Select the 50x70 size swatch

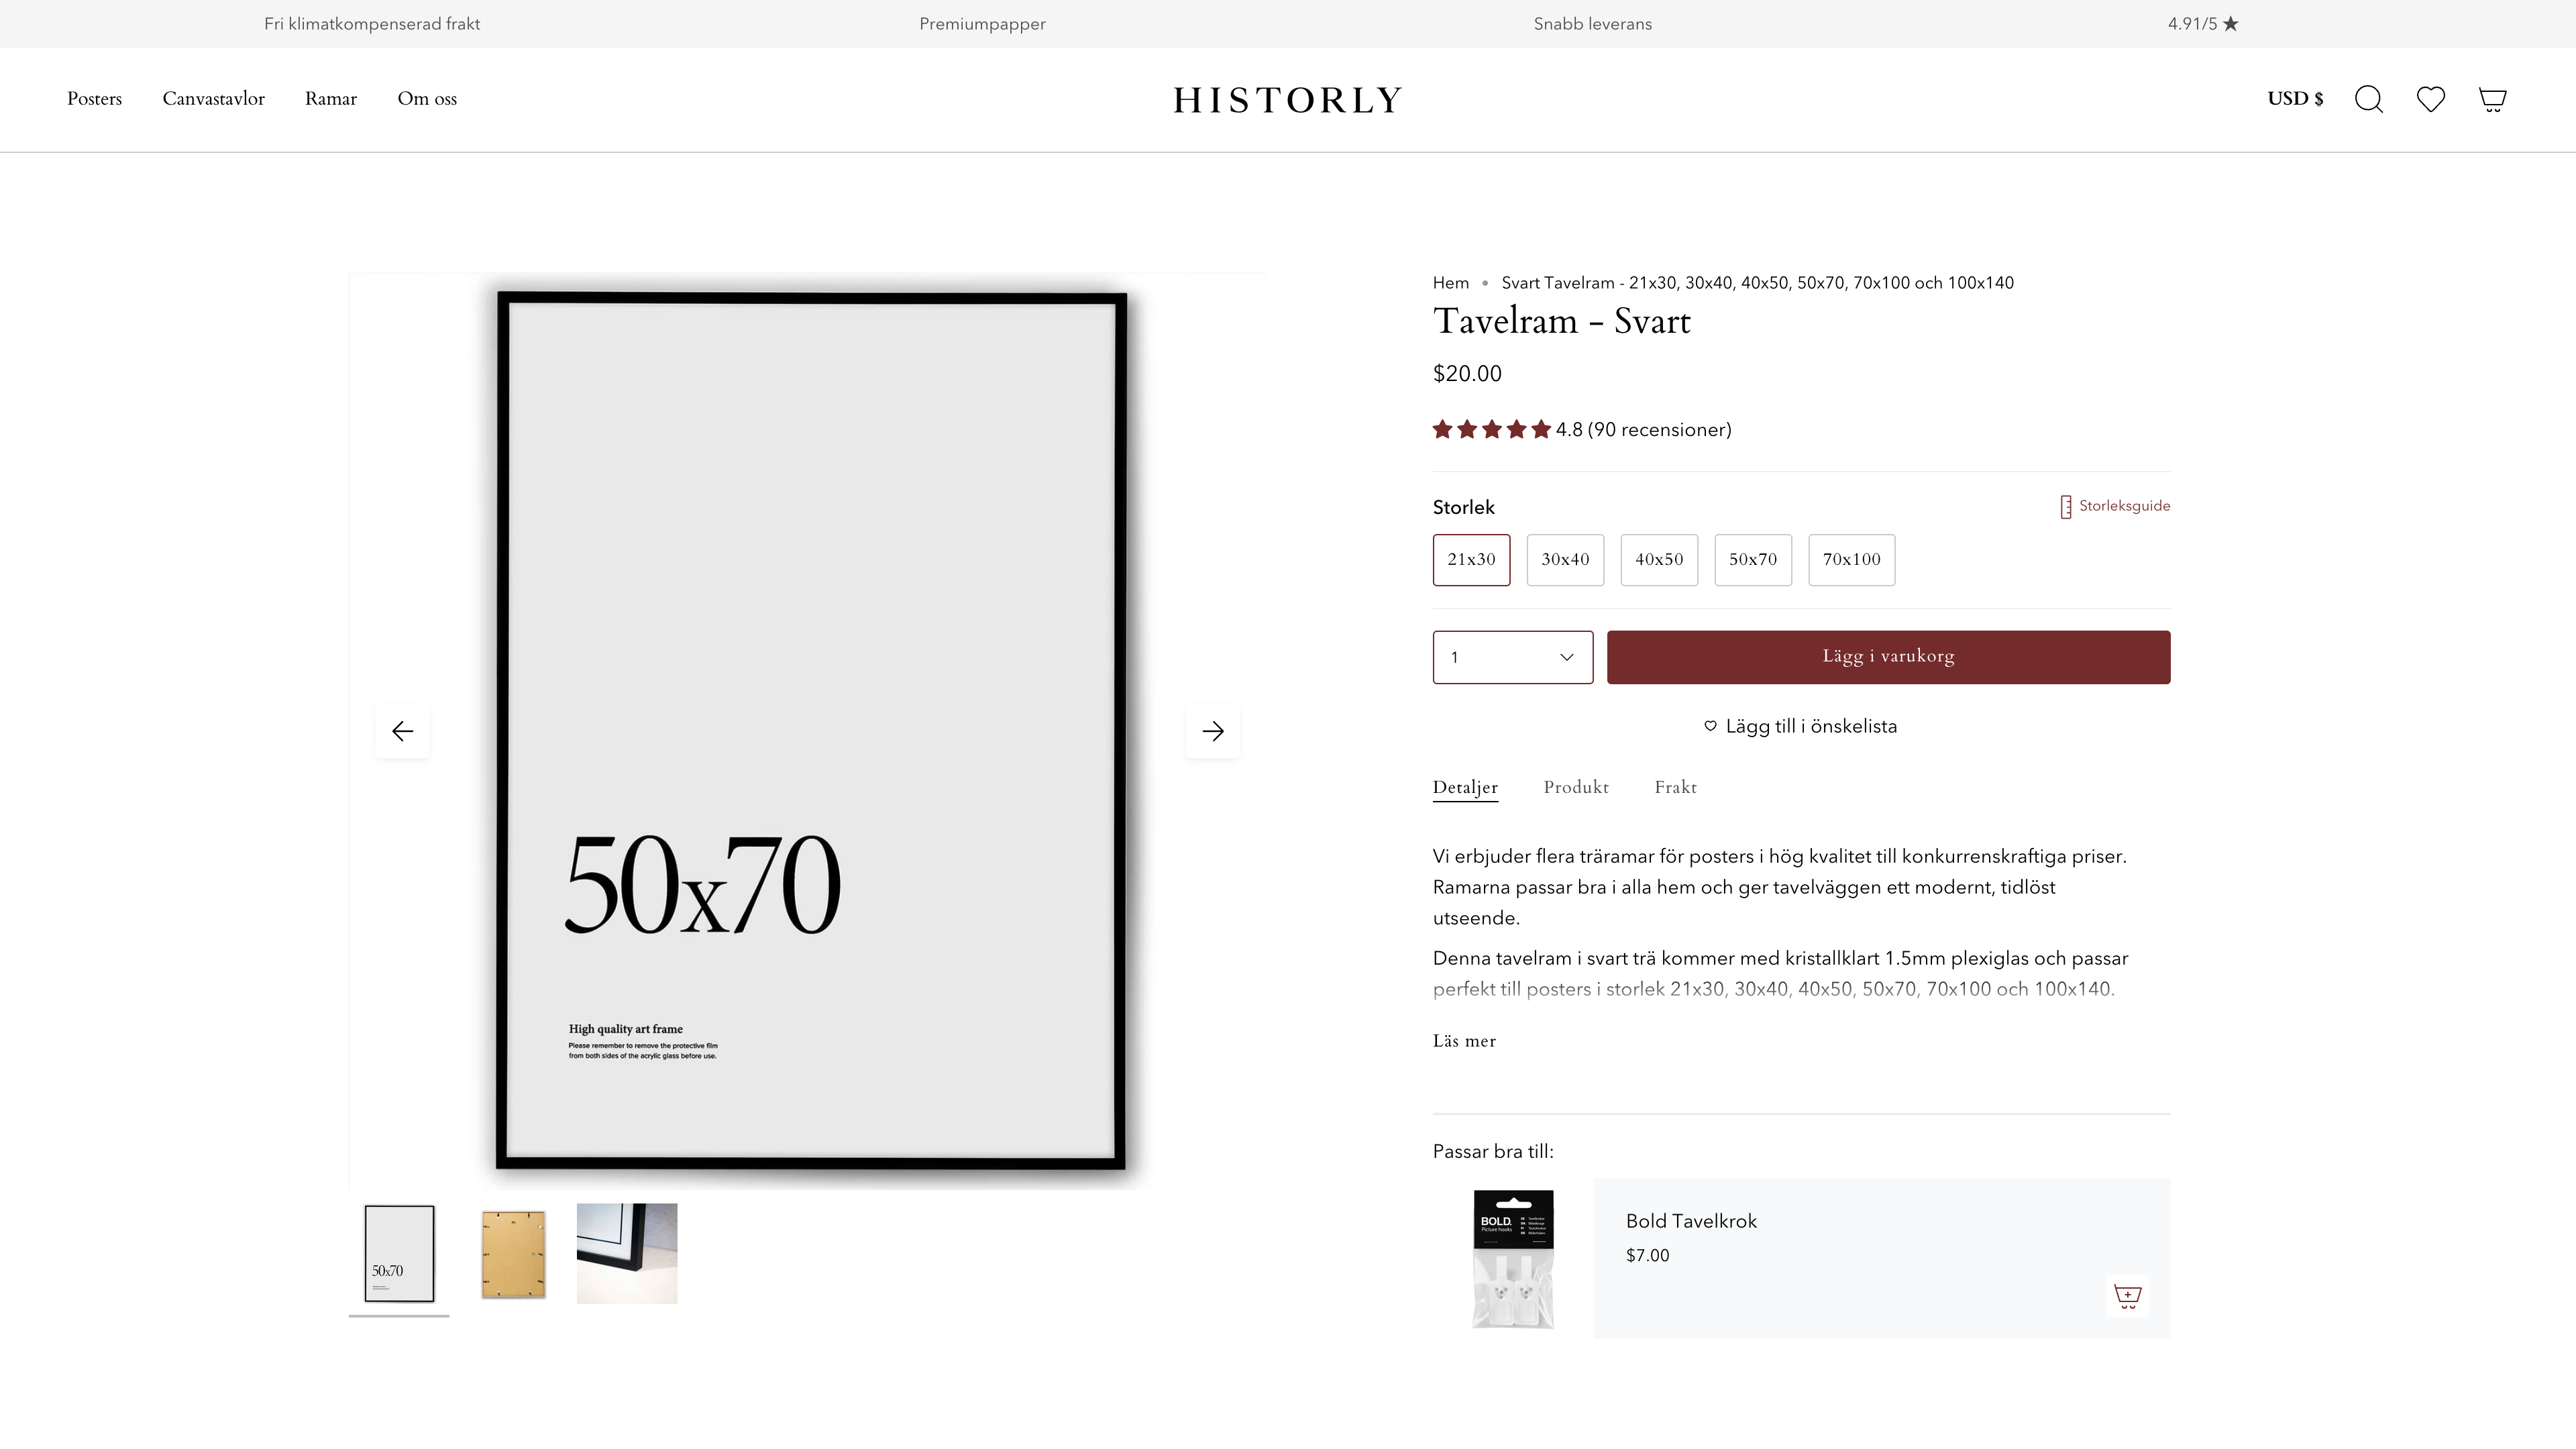(x=1753, y=560)
